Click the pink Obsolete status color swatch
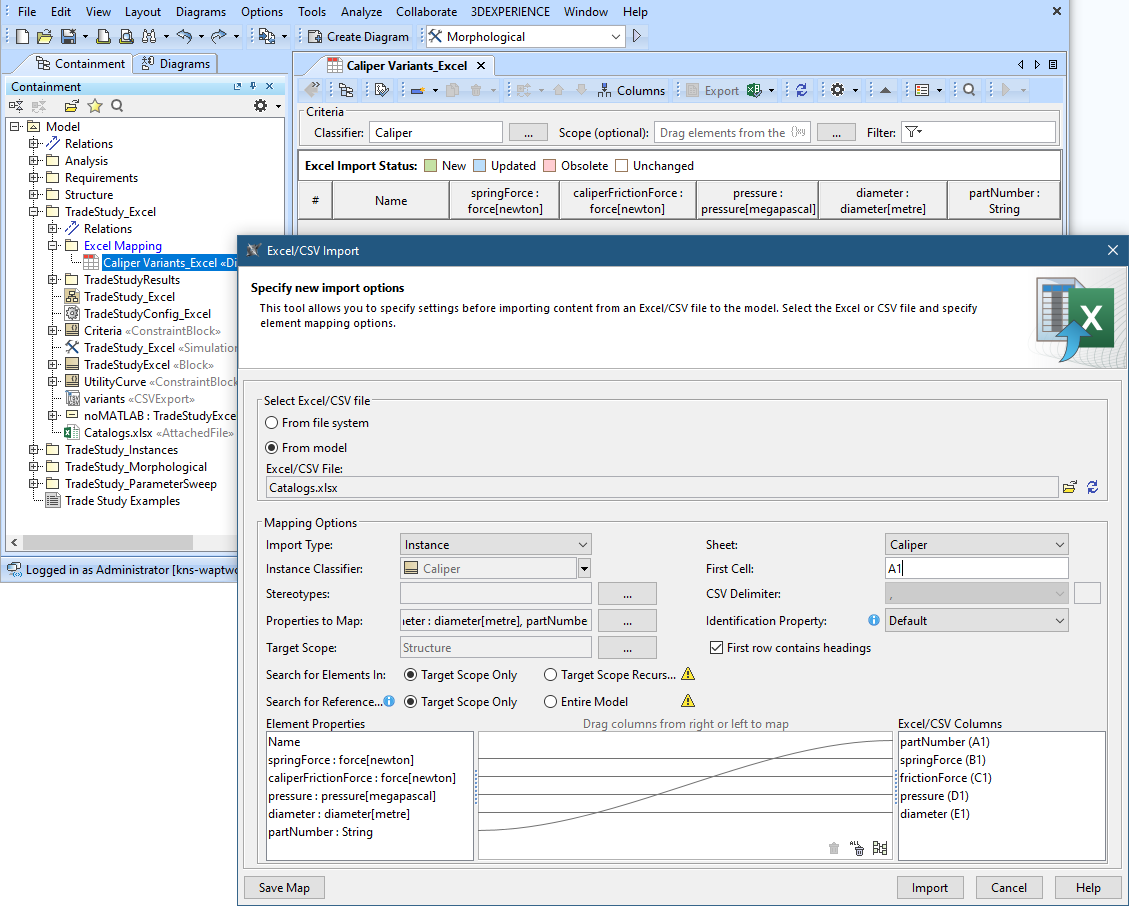The width and height of the screenshot is (1129, 906). [549, 166]
